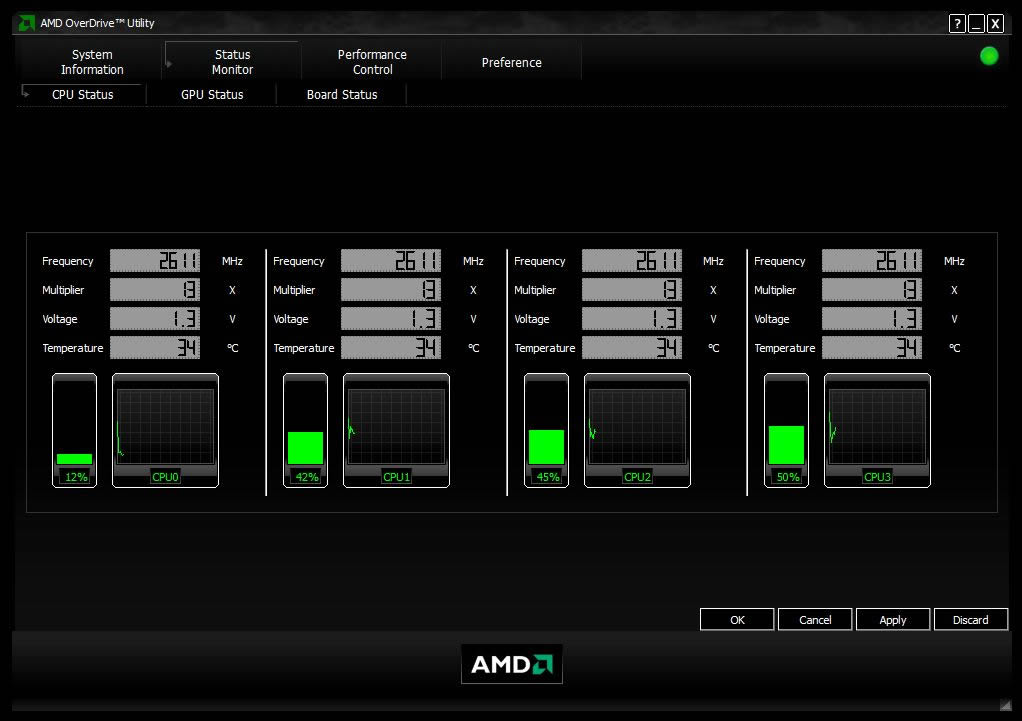This screenshot has height=721, width=1022.
Task: Click the "50%" usage readout
Action: 787,477
